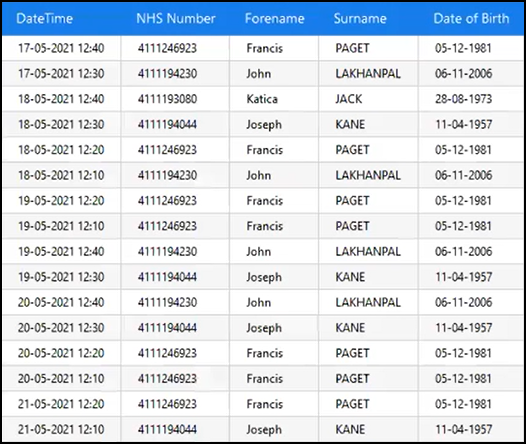Select the 19-05-2021 12:10 datetime cell
The width and height of the screenshot is (526, 444).
pyautogui.click(x=61, y=226)
